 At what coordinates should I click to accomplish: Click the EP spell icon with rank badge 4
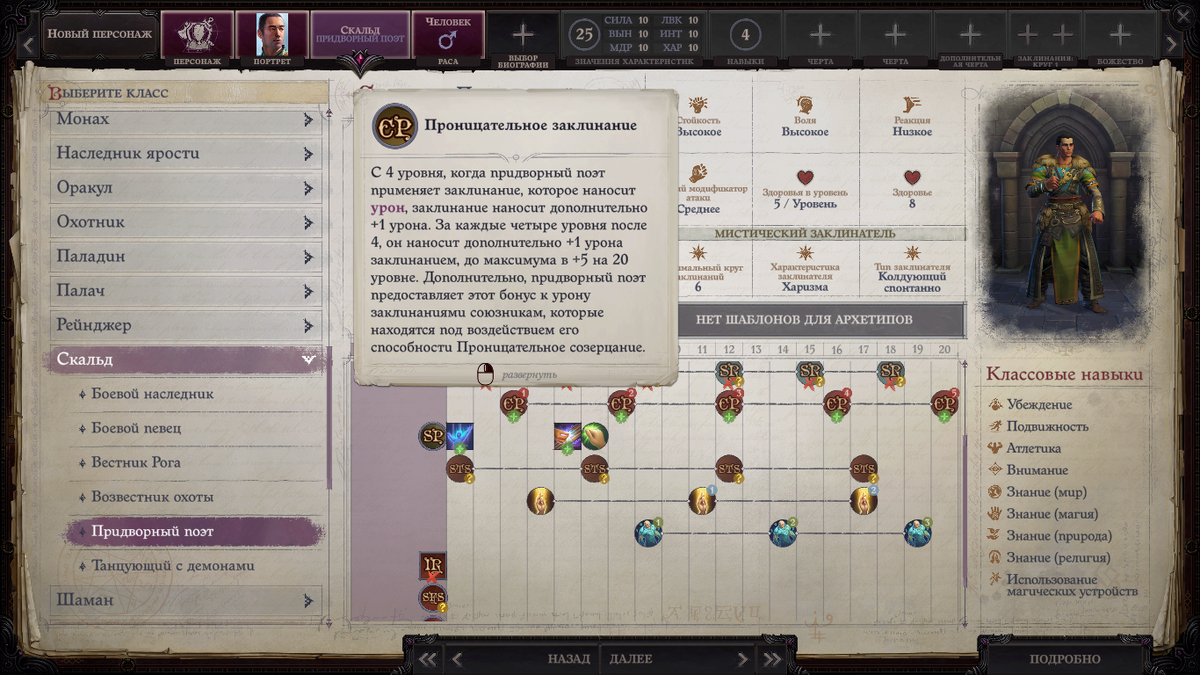[837, 404]
